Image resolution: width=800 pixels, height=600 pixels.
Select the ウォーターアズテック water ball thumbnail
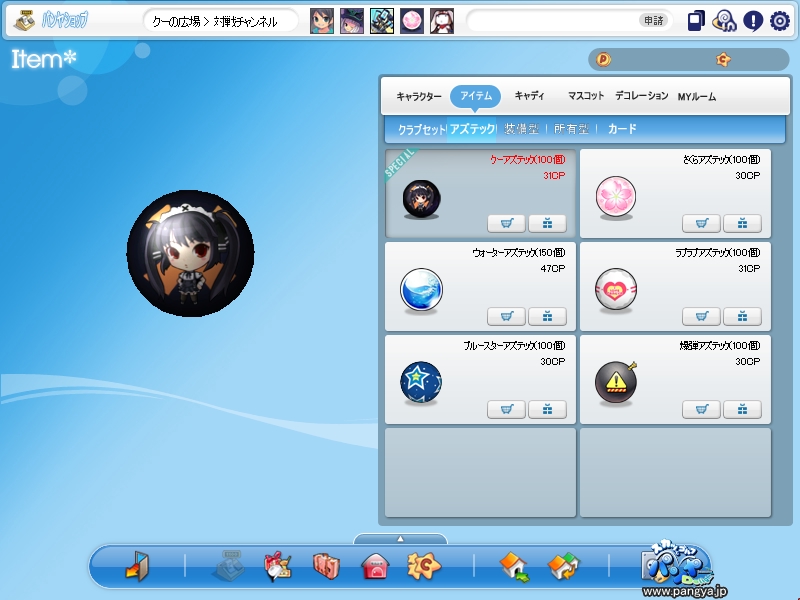point(421,291)
